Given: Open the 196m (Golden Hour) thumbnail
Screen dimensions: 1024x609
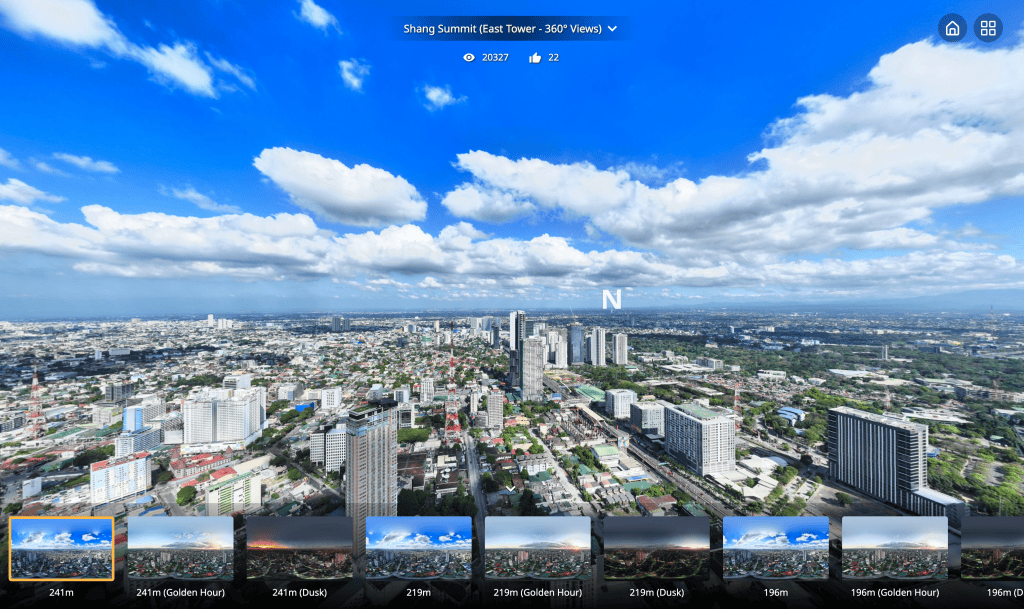Looking at the screenshot, I should click(894, 548).
